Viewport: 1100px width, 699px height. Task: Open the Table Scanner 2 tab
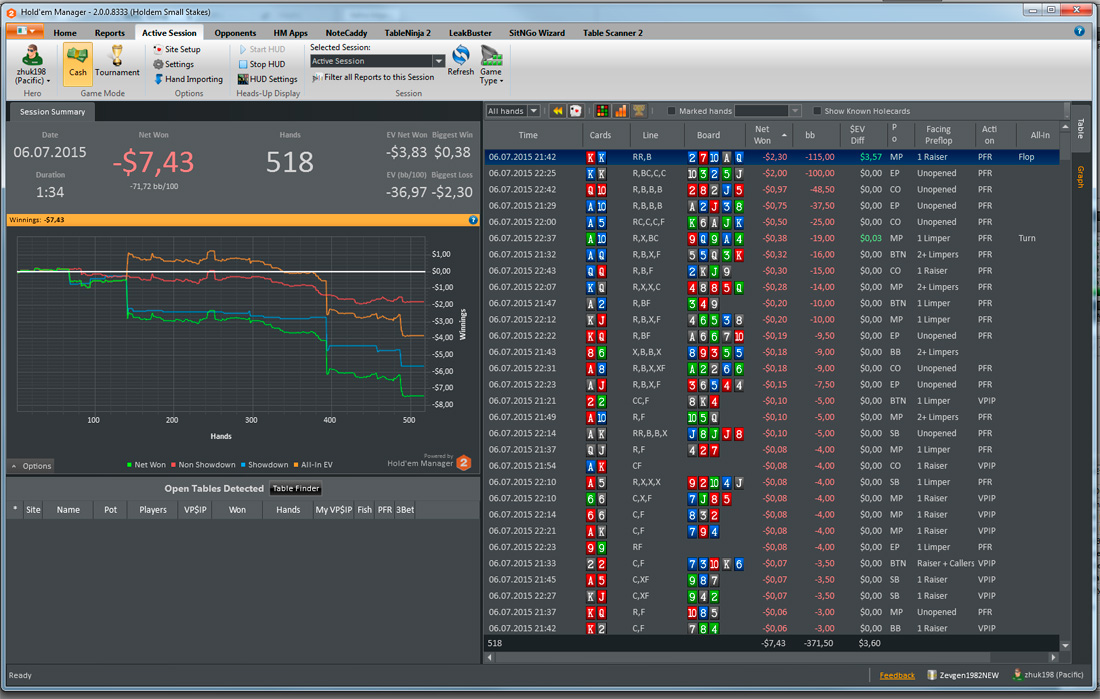pos(612,33)
